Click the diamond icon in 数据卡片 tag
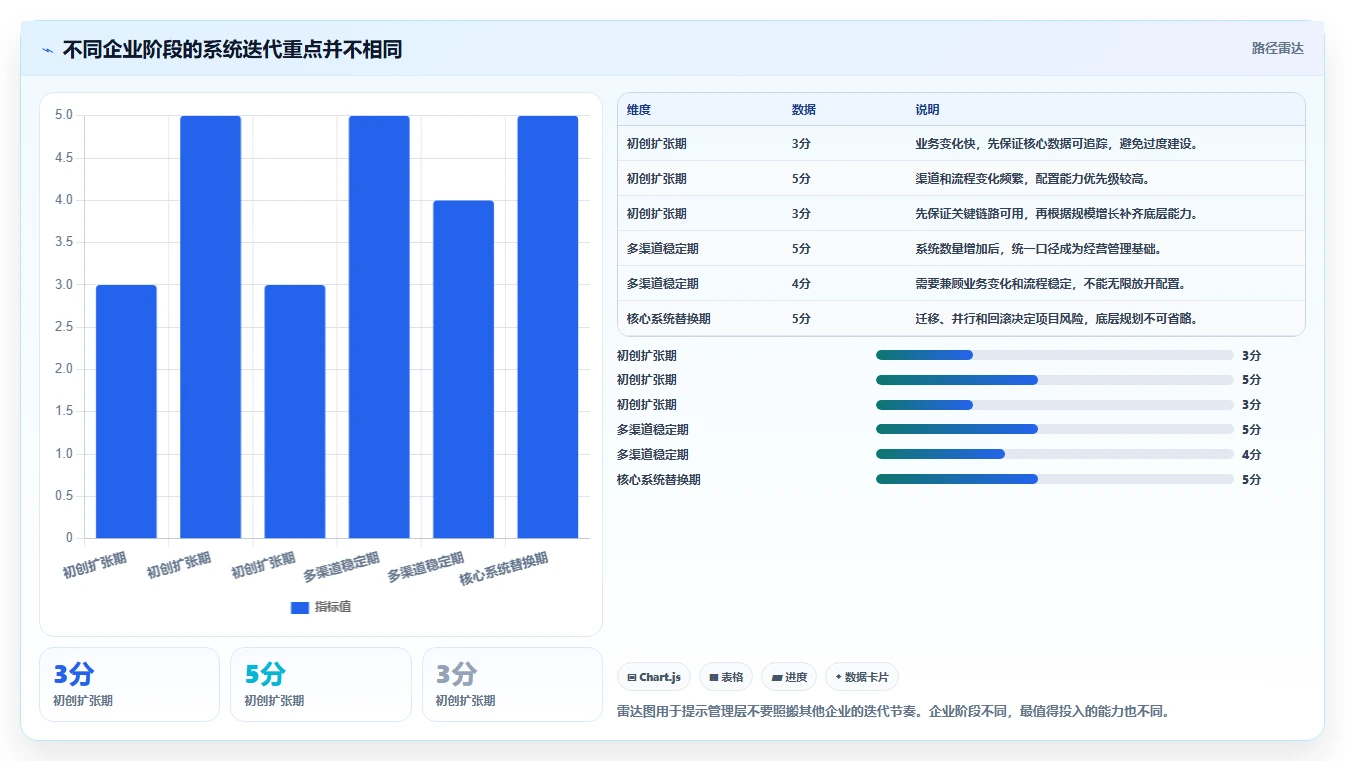Screen dimensions: 1345x761 [x=838, y=677]
